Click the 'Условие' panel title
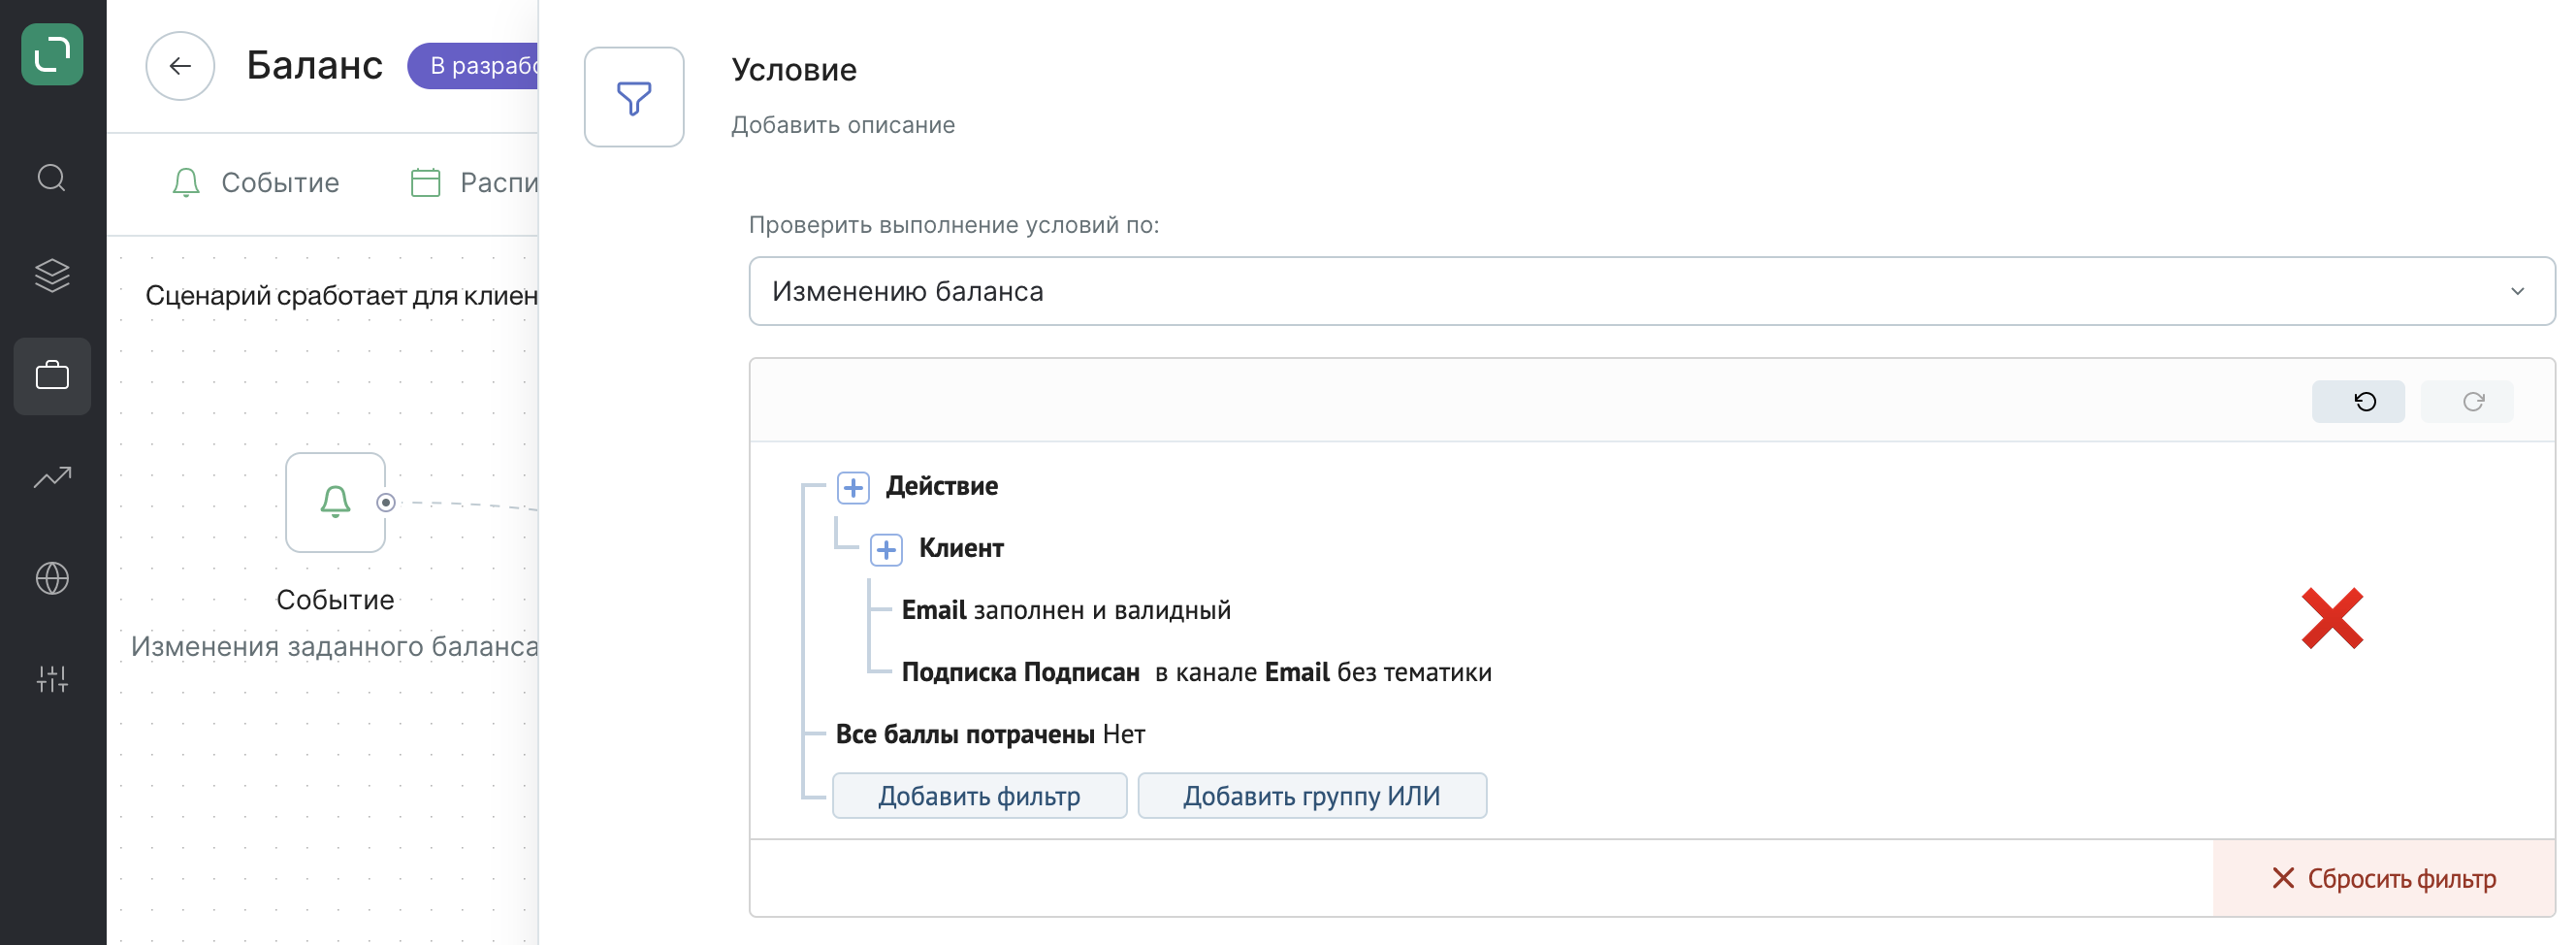Image resolution: width=2576 pixels, height=945 pixels. 794,70
